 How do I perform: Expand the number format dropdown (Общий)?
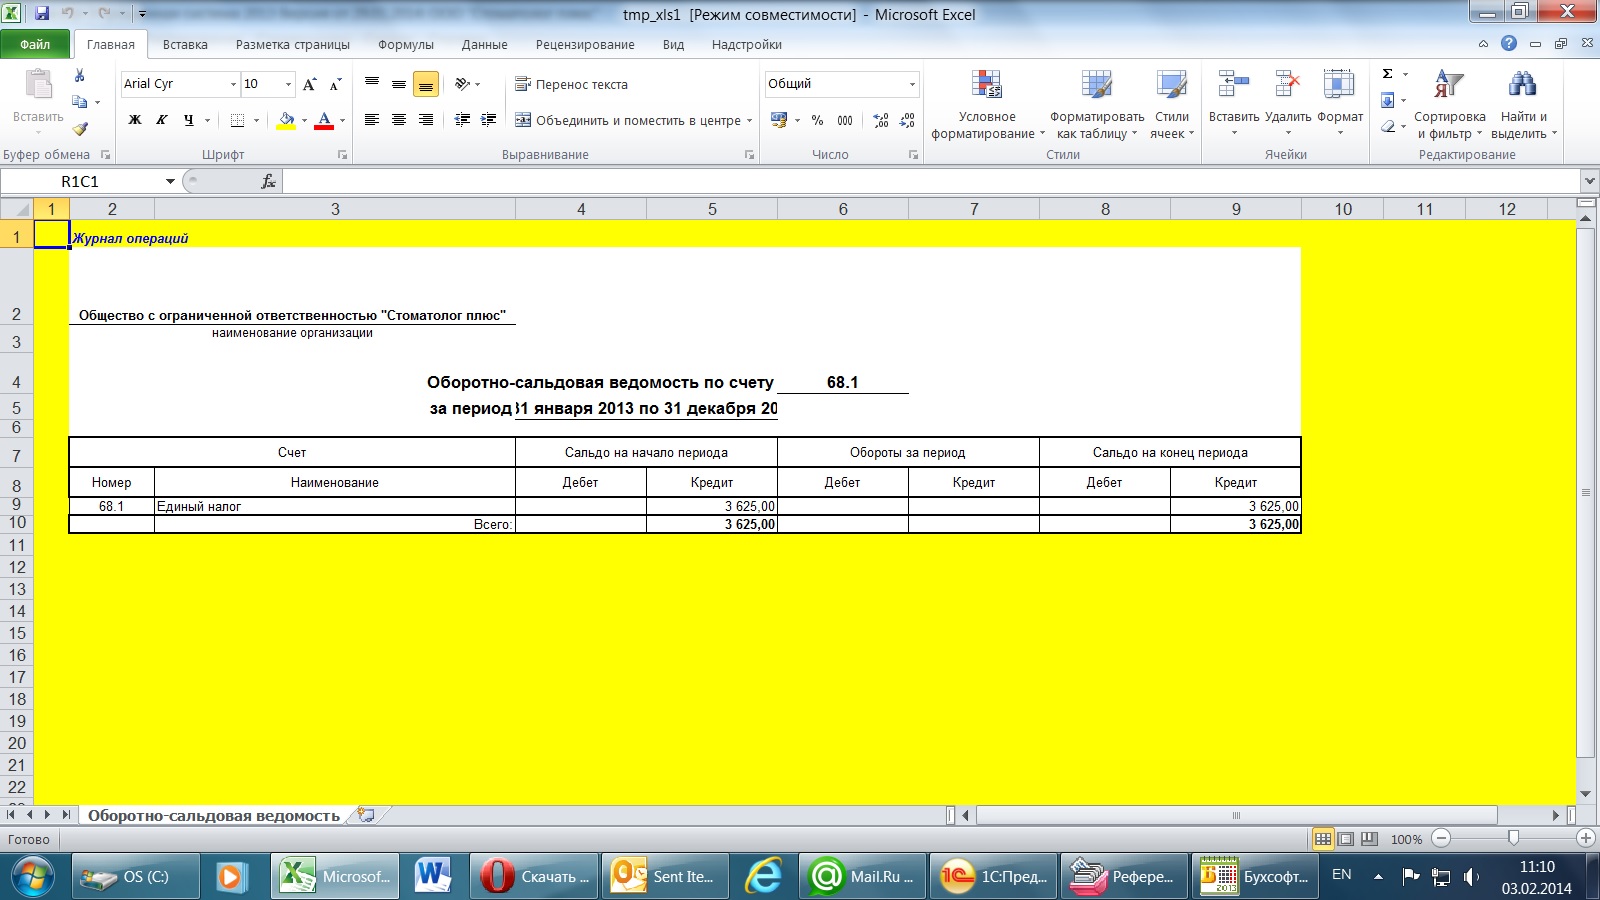(912, 84)
